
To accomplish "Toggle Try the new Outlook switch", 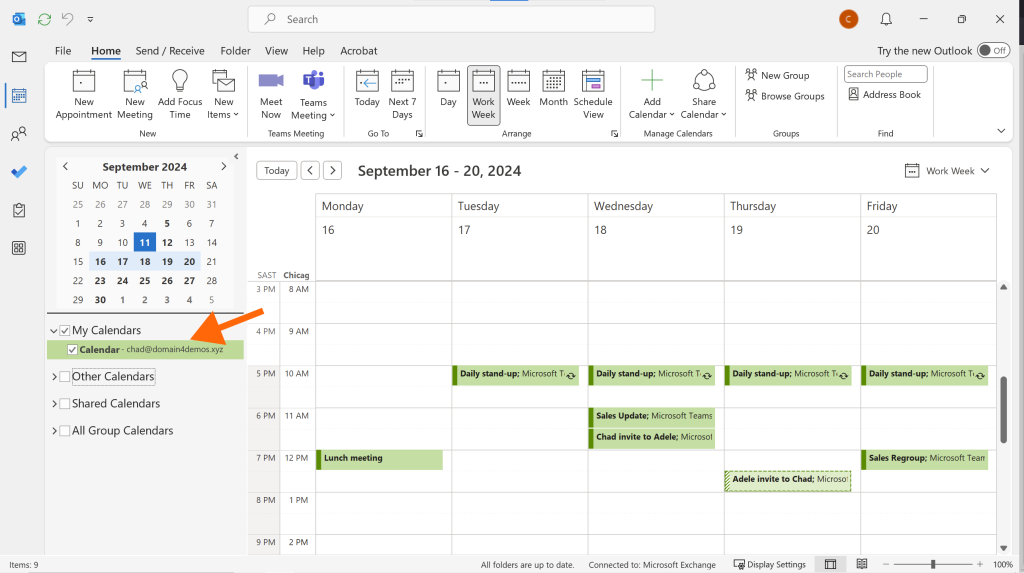I will point(993,50).
